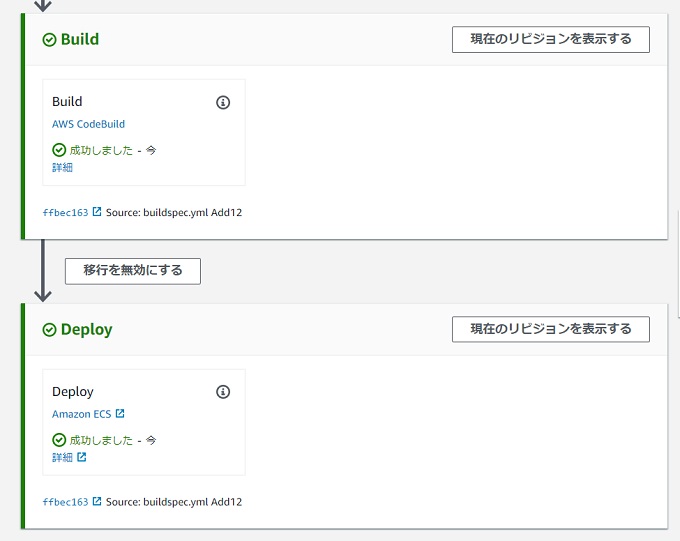
Task: Click success check icon in Build action card
Action: 59,150
